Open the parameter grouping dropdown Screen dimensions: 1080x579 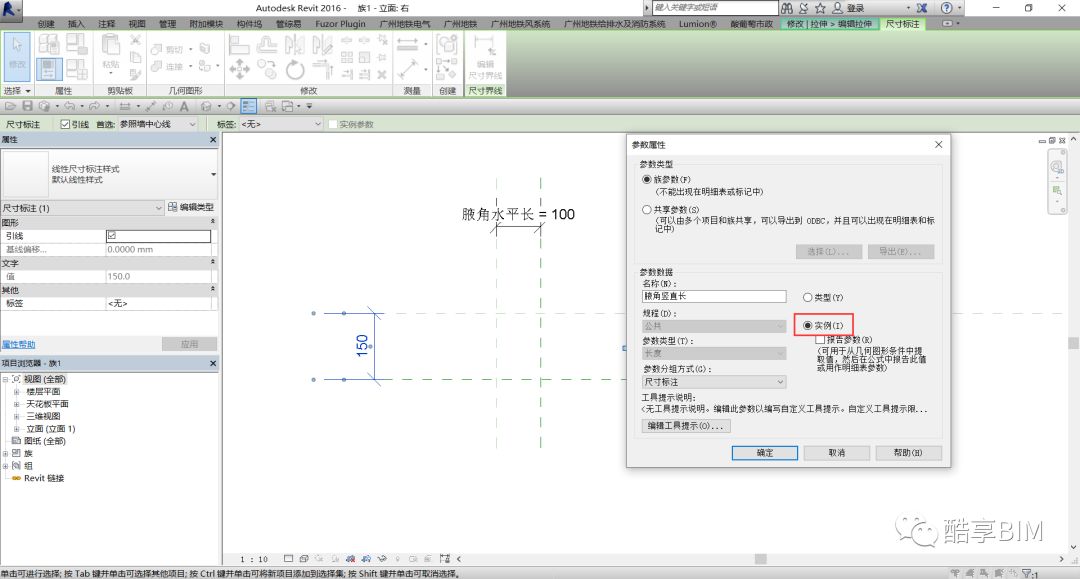pyautogui.click(x=714, y=381)
